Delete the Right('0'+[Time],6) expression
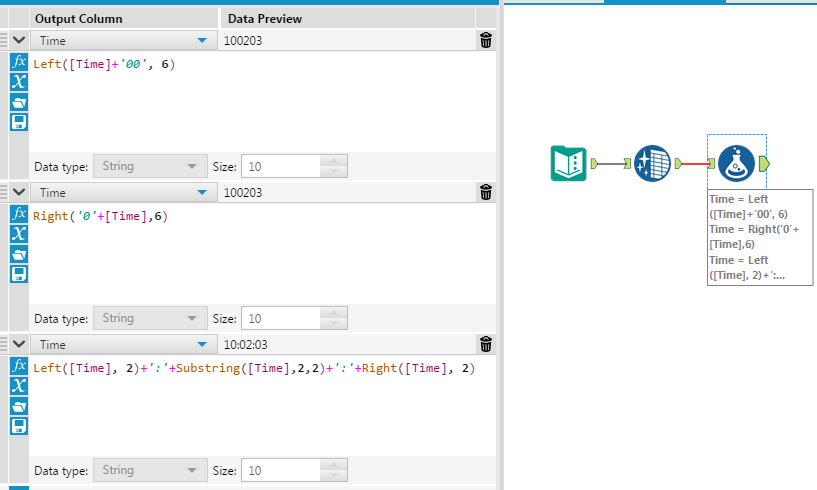 (486, 192)
